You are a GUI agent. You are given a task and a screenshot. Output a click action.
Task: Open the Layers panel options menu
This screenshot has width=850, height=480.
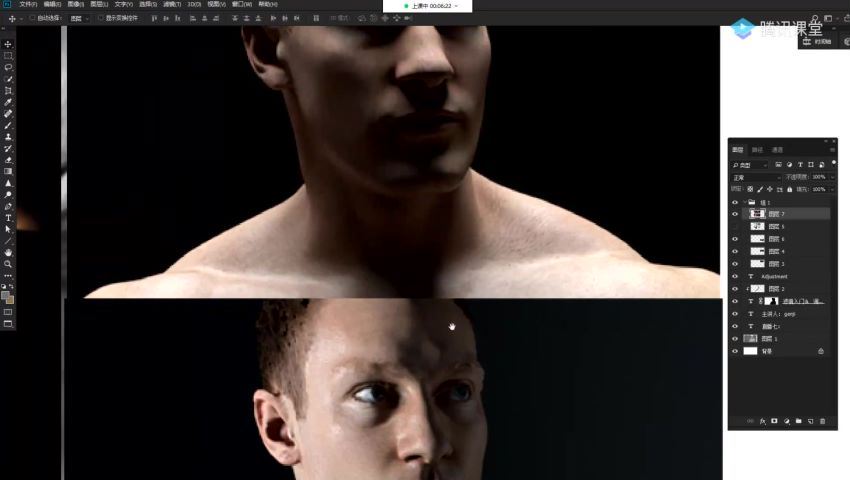click(x=832, y=150)
